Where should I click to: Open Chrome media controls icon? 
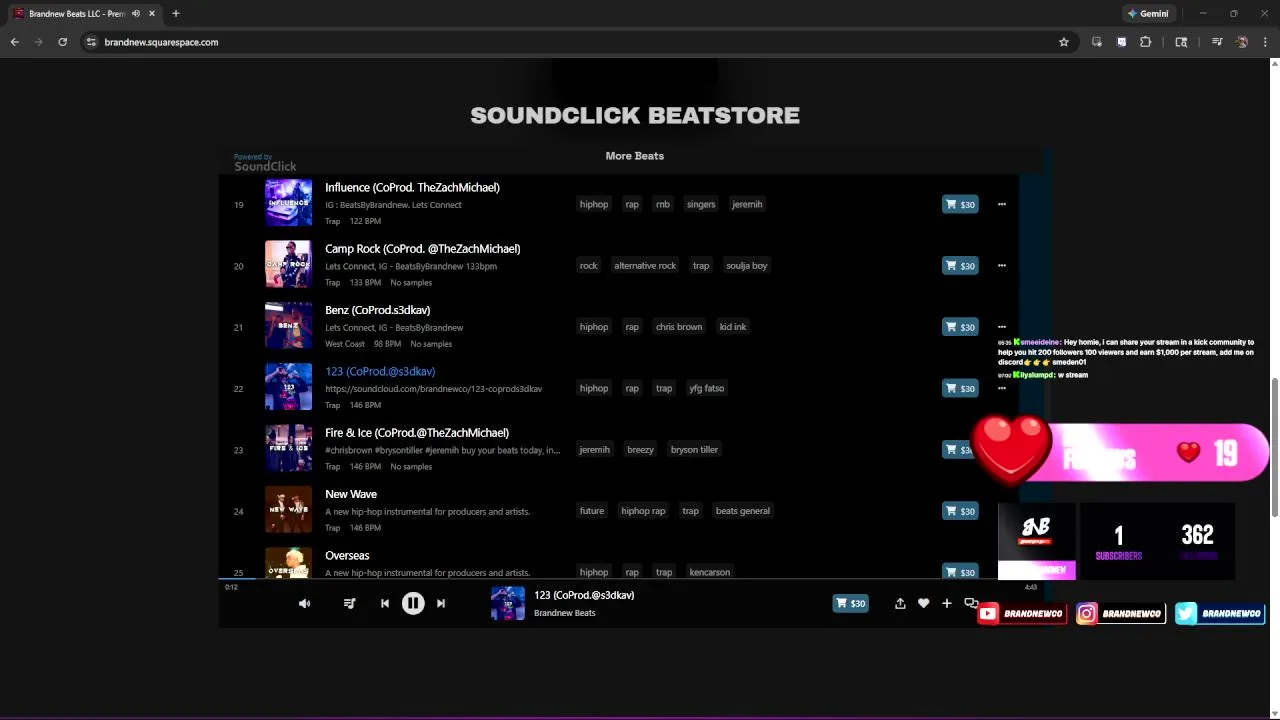(1217, 42)
